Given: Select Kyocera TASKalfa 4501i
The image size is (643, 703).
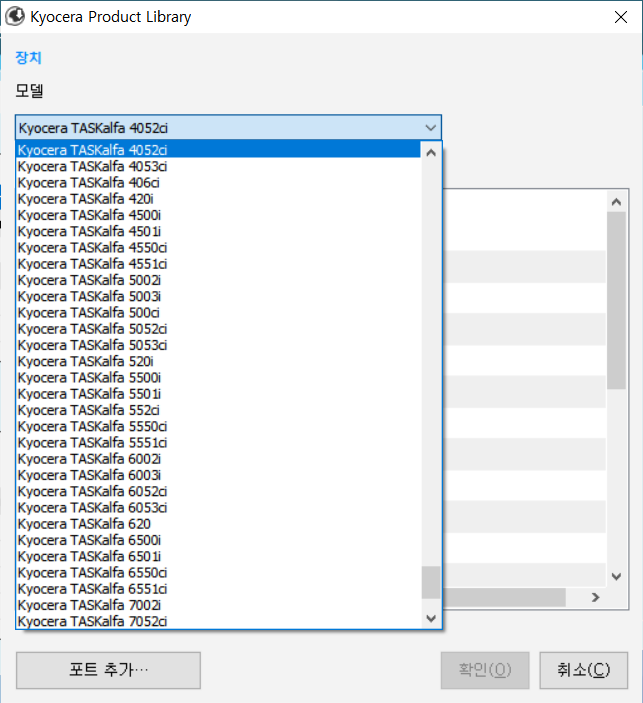Looking at the screenshot, I should (218, 231).
